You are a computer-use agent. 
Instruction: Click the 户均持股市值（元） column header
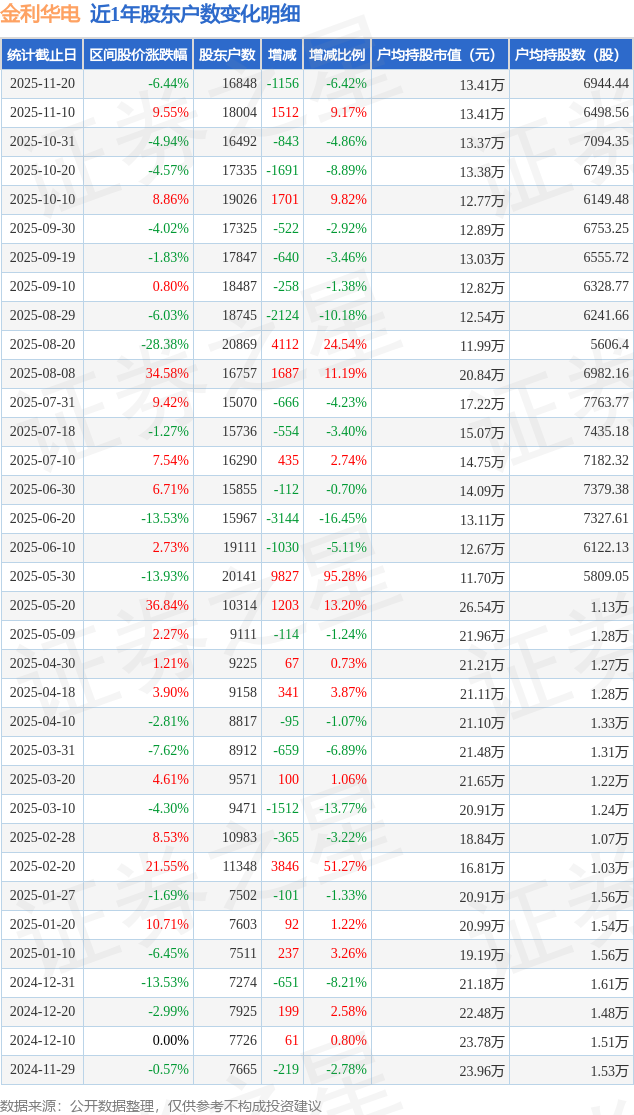coord(440,55)
